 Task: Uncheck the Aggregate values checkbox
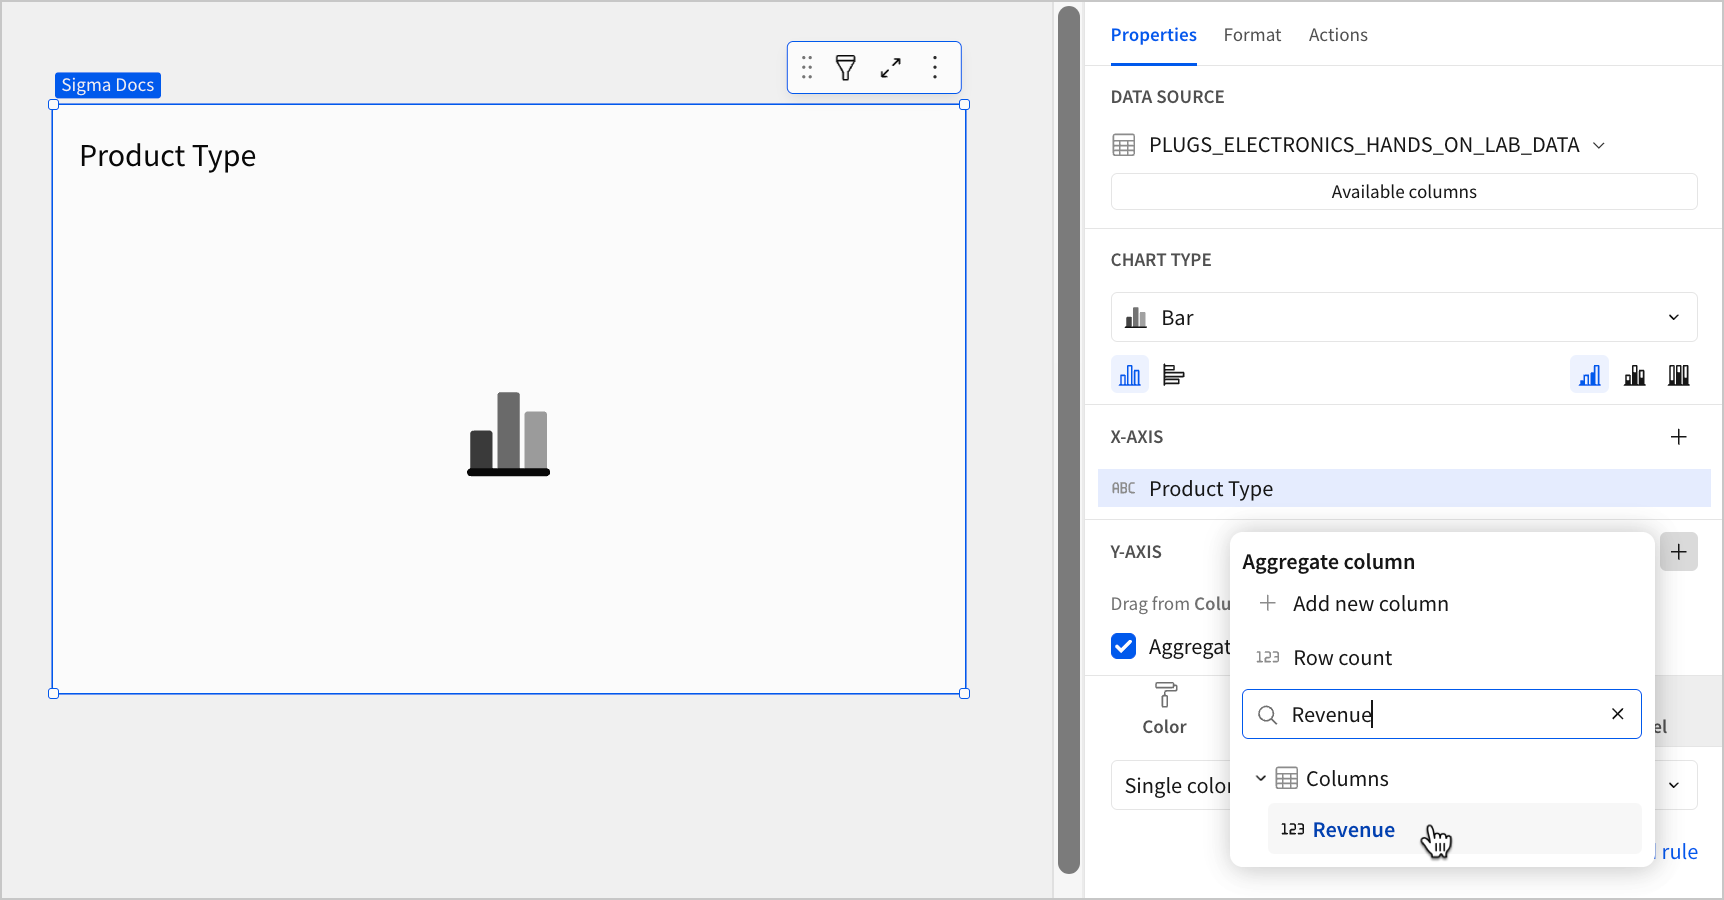1123,646
